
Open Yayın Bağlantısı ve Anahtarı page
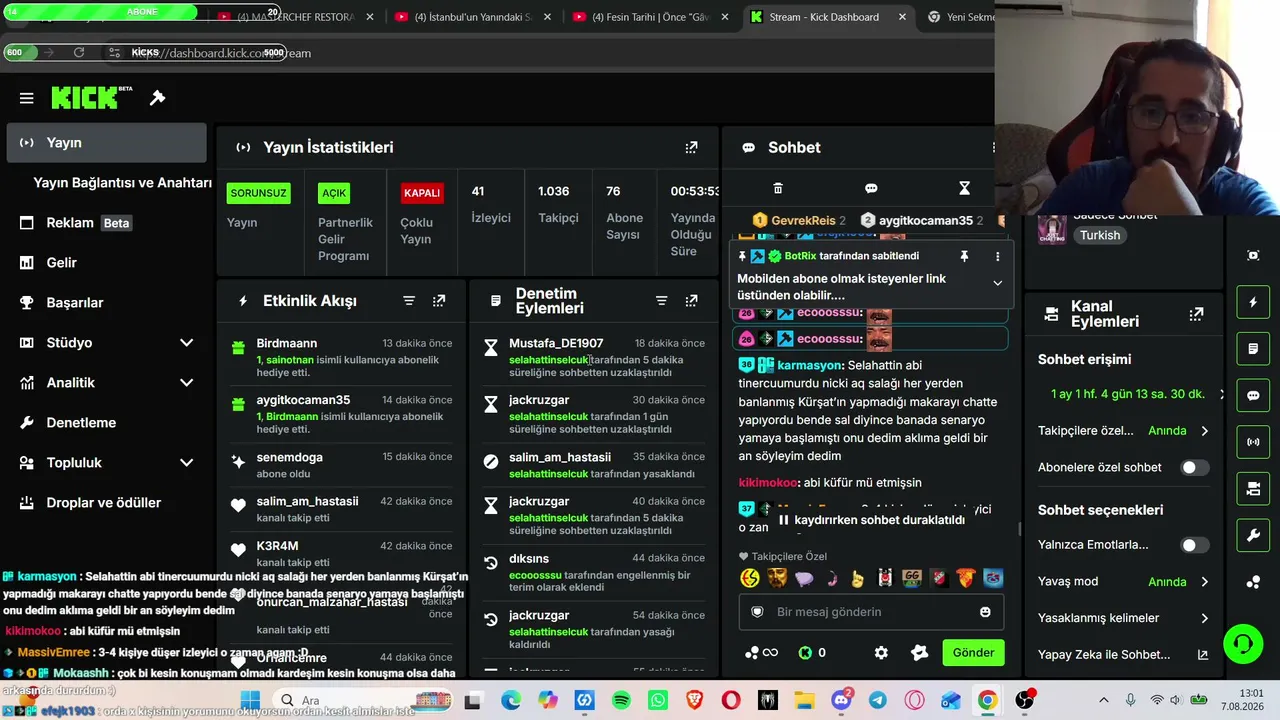[122, 183]
